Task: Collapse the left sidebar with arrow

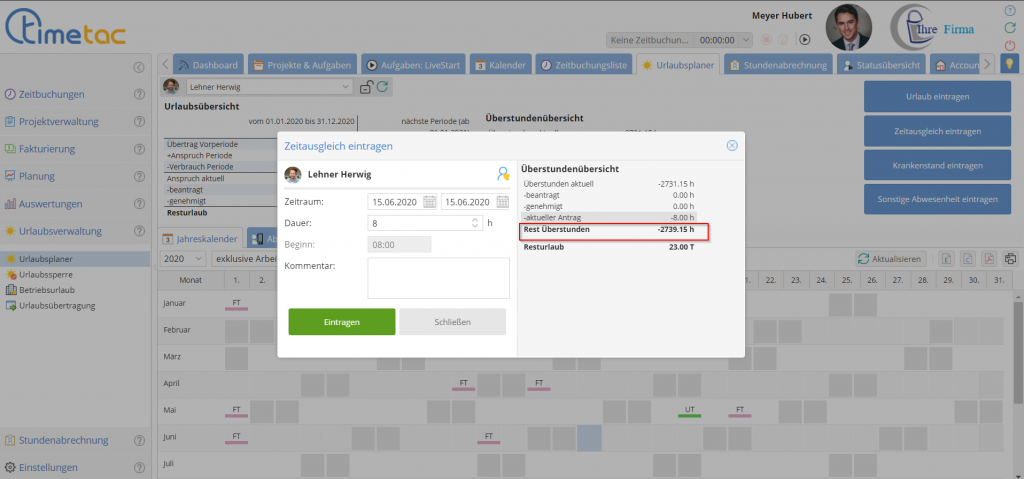Action: pos(139,67)
